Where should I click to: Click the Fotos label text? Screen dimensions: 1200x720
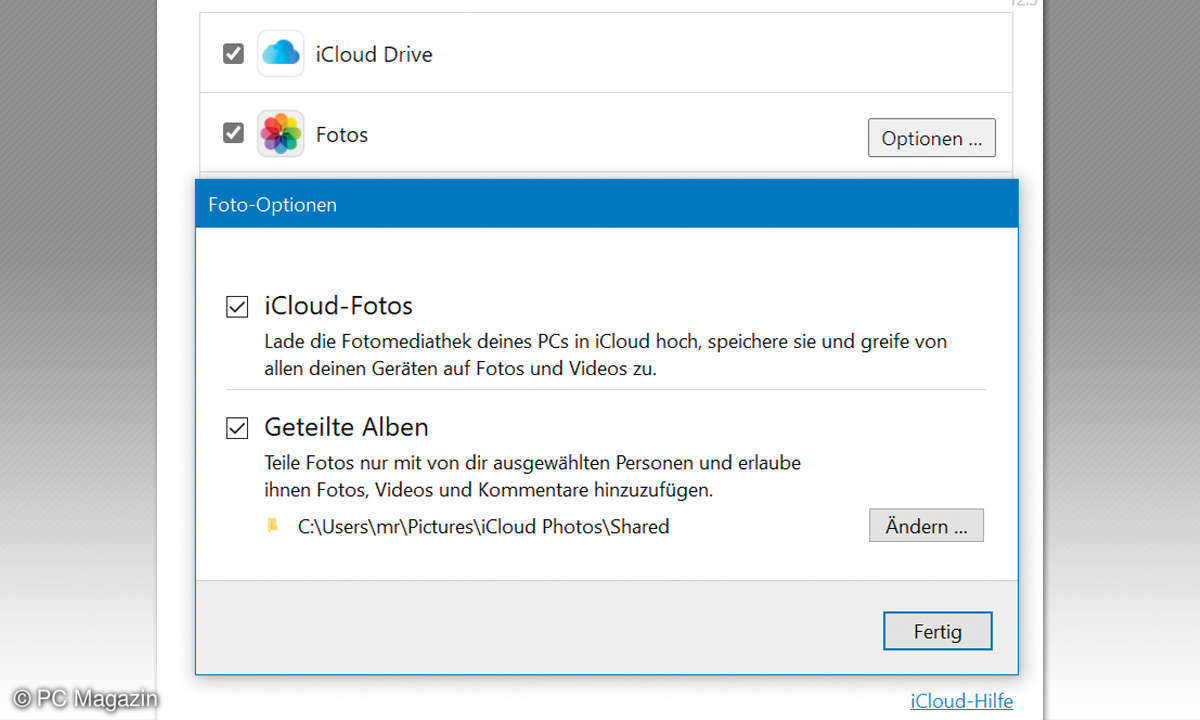point(342,134)
